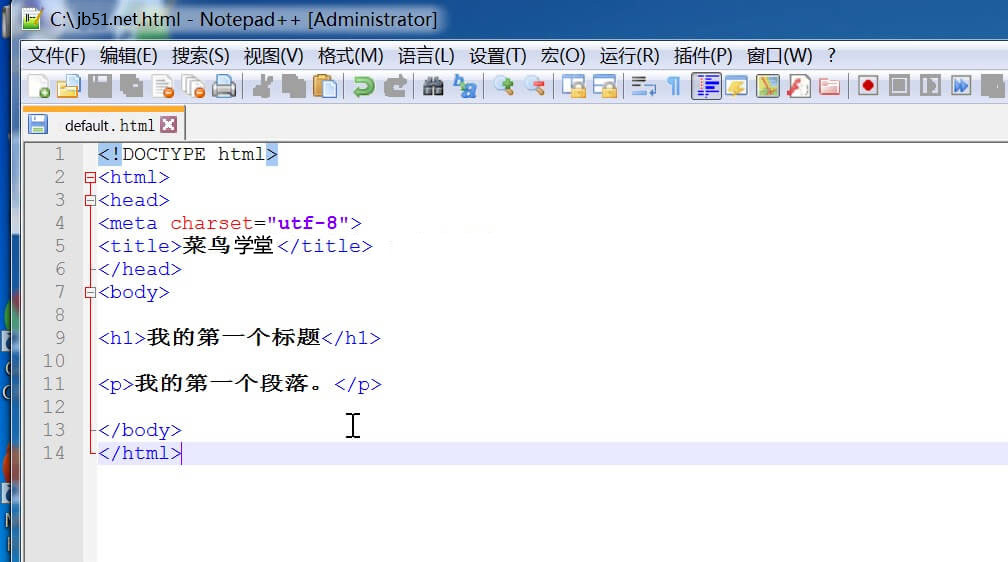Viewport: 1008px width, 562px height.
Task: Click the Undo green arrow icon
Action: pyautogui.click(x=363, y=87)
